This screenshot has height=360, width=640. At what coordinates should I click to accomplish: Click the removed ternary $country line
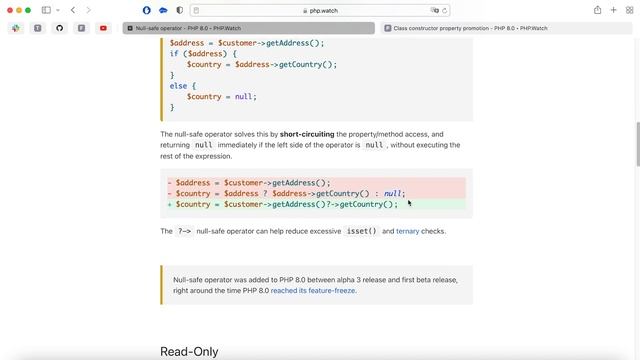coord(316,193)
